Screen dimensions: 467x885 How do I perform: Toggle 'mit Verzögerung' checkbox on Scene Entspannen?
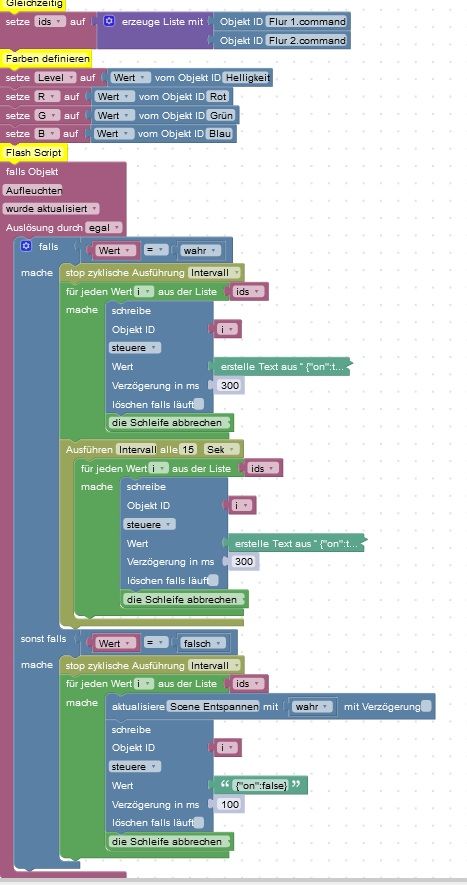(x=426, y=706)
